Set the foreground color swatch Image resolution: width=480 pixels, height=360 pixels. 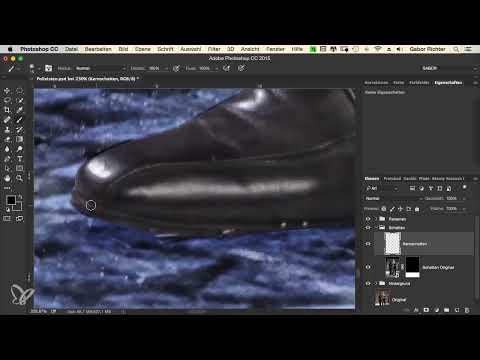pos(11,200)
